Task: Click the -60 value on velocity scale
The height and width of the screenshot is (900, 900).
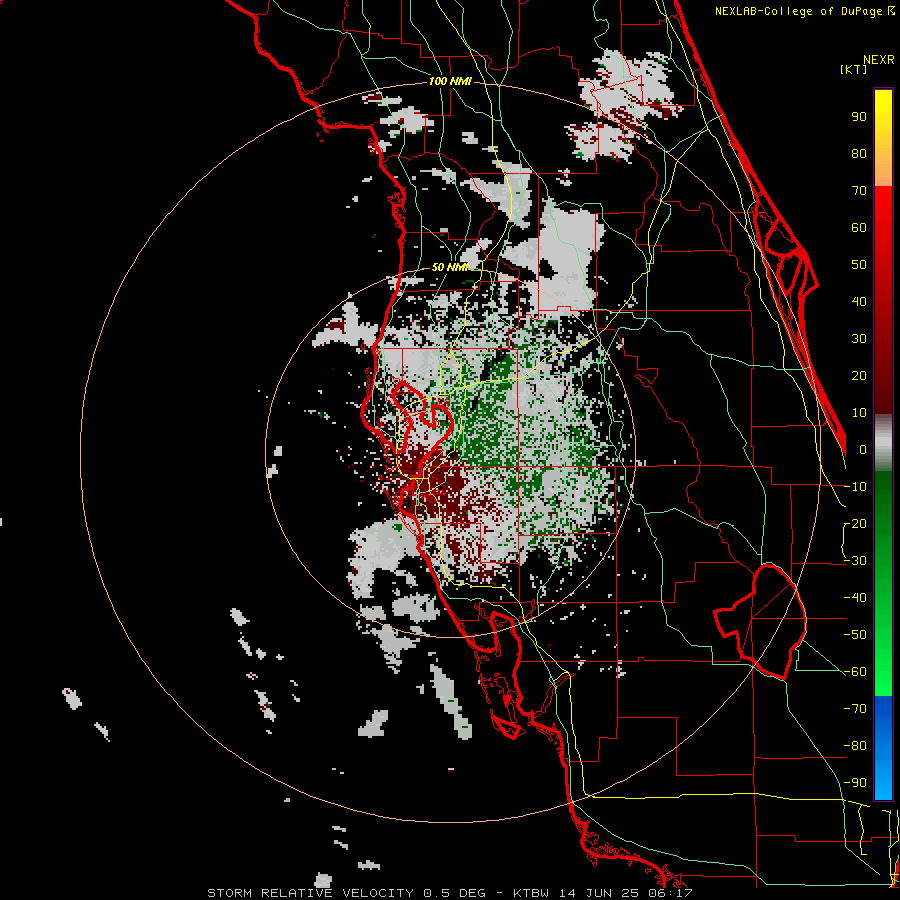Action: (855, 672)
